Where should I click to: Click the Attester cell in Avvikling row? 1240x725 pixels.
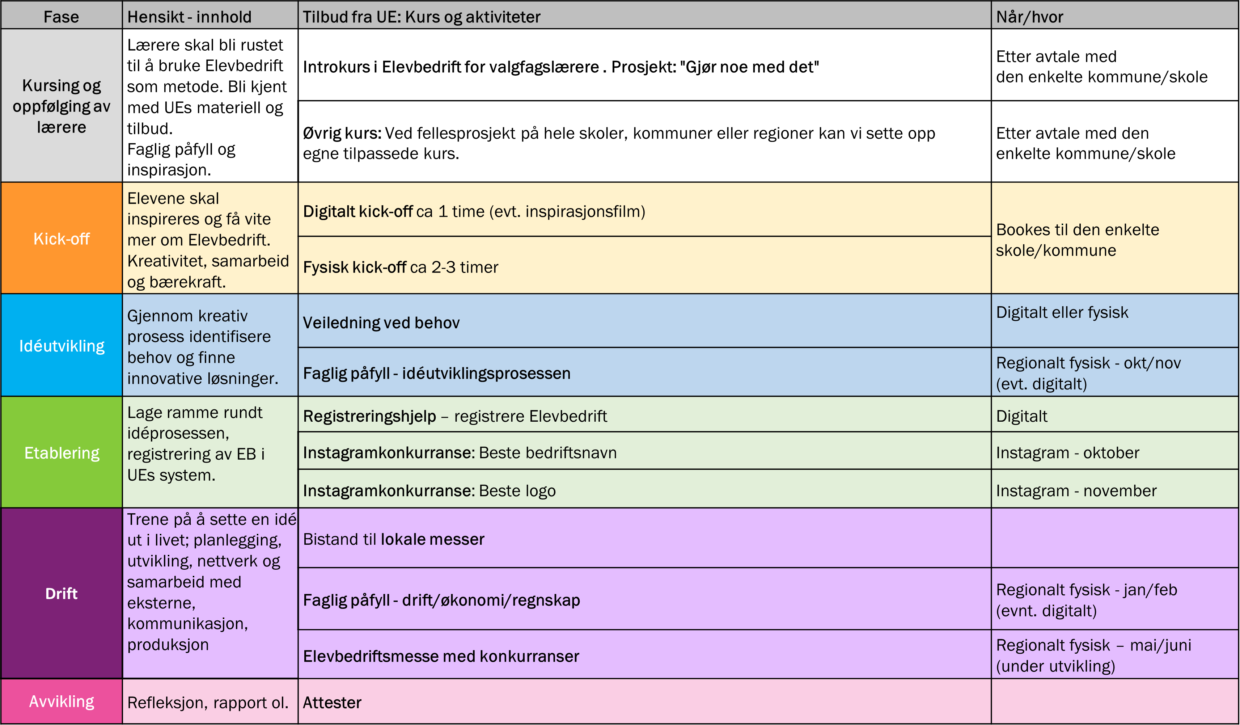tap(644, 702)
